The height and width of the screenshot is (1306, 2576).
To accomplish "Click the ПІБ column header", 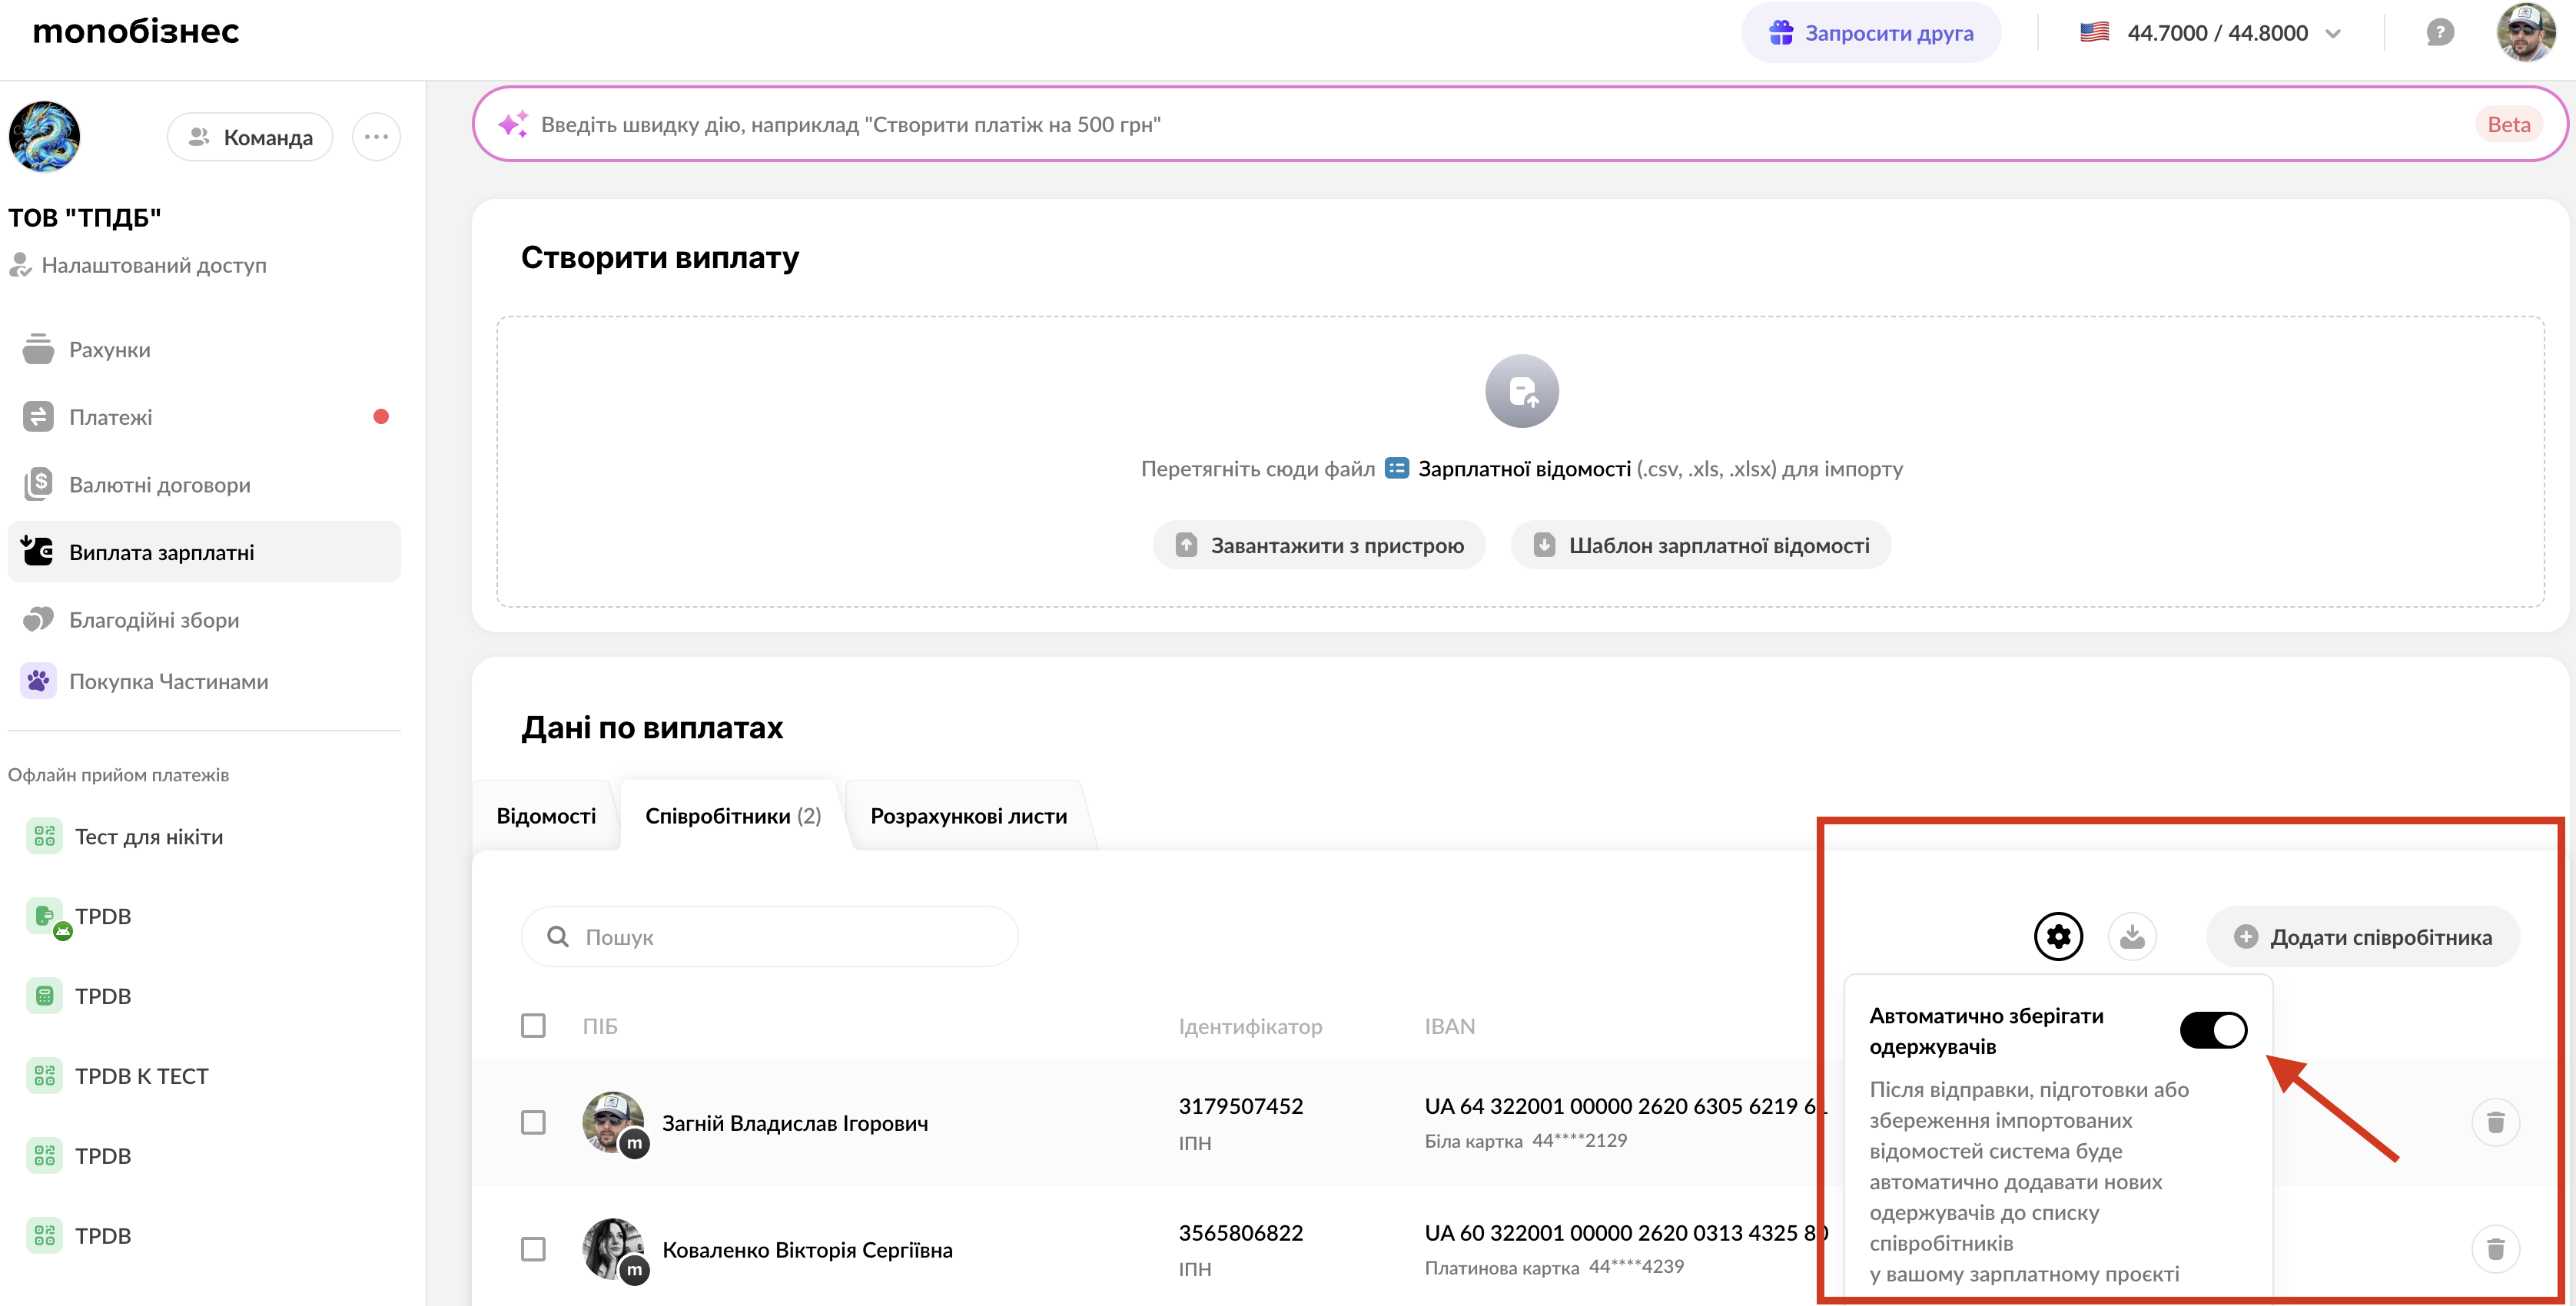I will (600, 1026).
